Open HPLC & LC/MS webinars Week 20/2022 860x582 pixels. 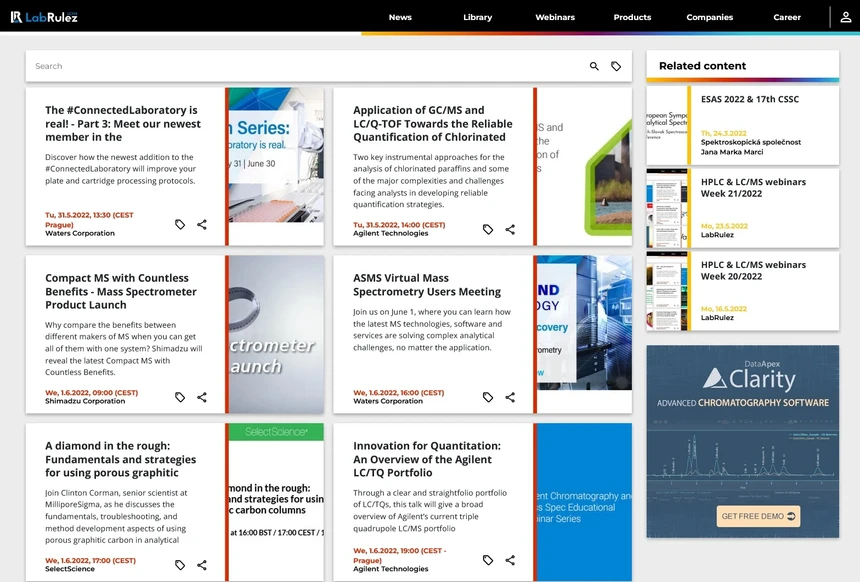753,270
